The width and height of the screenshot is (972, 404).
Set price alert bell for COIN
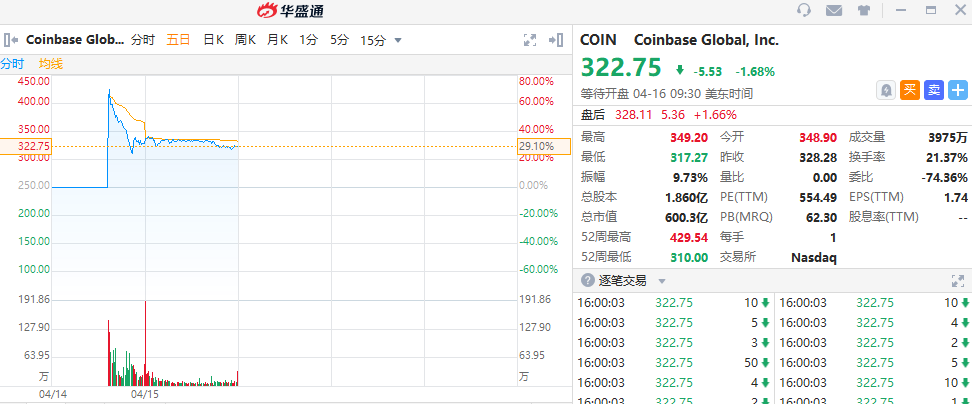[x=886, y=90]
